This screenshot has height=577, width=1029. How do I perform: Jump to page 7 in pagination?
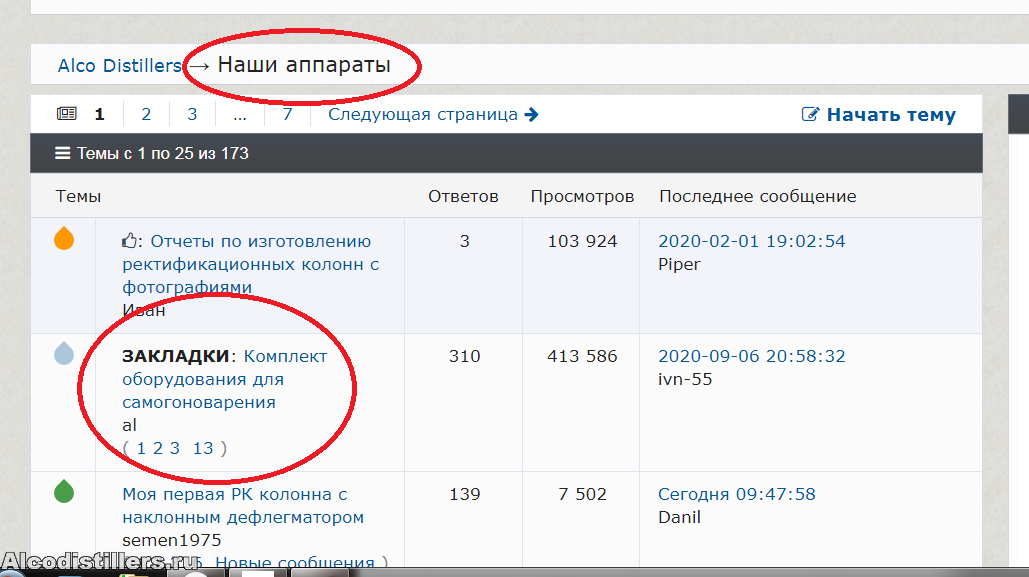287,114
